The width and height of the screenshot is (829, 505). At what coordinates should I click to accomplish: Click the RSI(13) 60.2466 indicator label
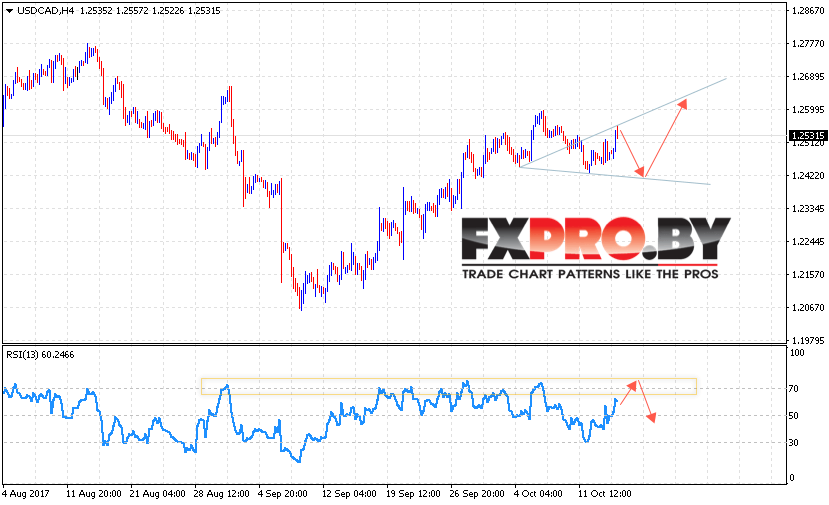point(40,355)
